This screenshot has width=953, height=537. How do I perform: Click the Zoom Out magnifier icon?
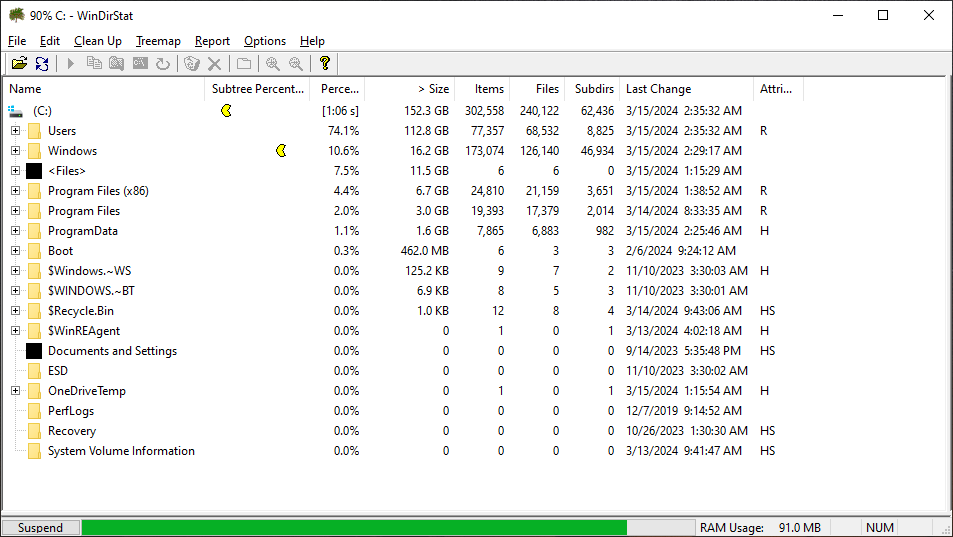pos(295,63)
